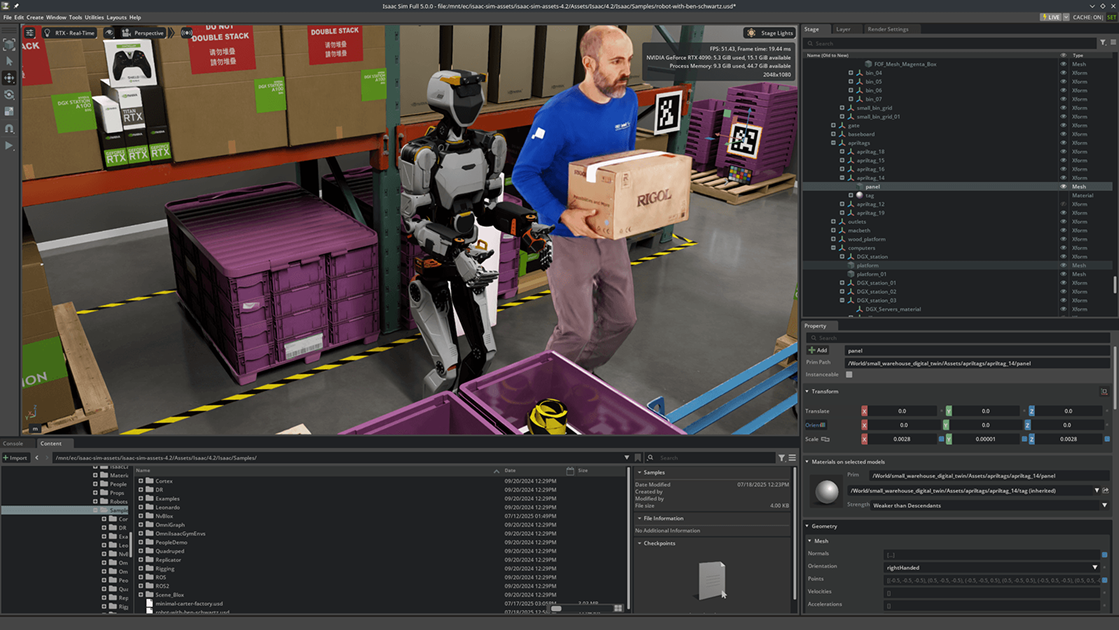
Task: Switch to the Render Settings tab
Action: pyautogui.click(x=888, y=29)
